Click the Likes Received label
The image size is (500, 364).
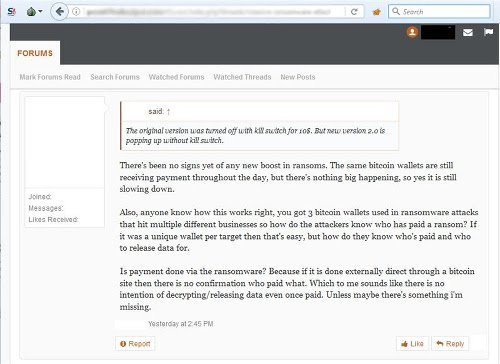click(x=53, y=219)
